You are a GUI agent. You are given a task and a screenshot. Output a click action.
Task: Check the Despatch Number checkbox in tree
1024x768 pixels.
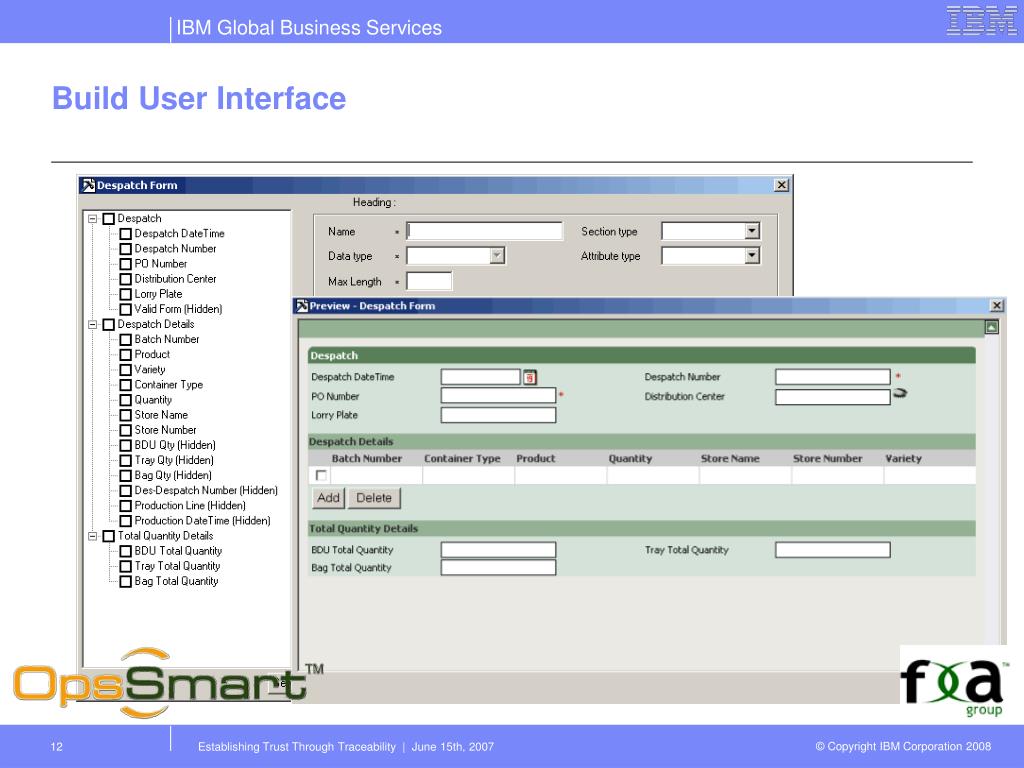click(x=126, y=249)
